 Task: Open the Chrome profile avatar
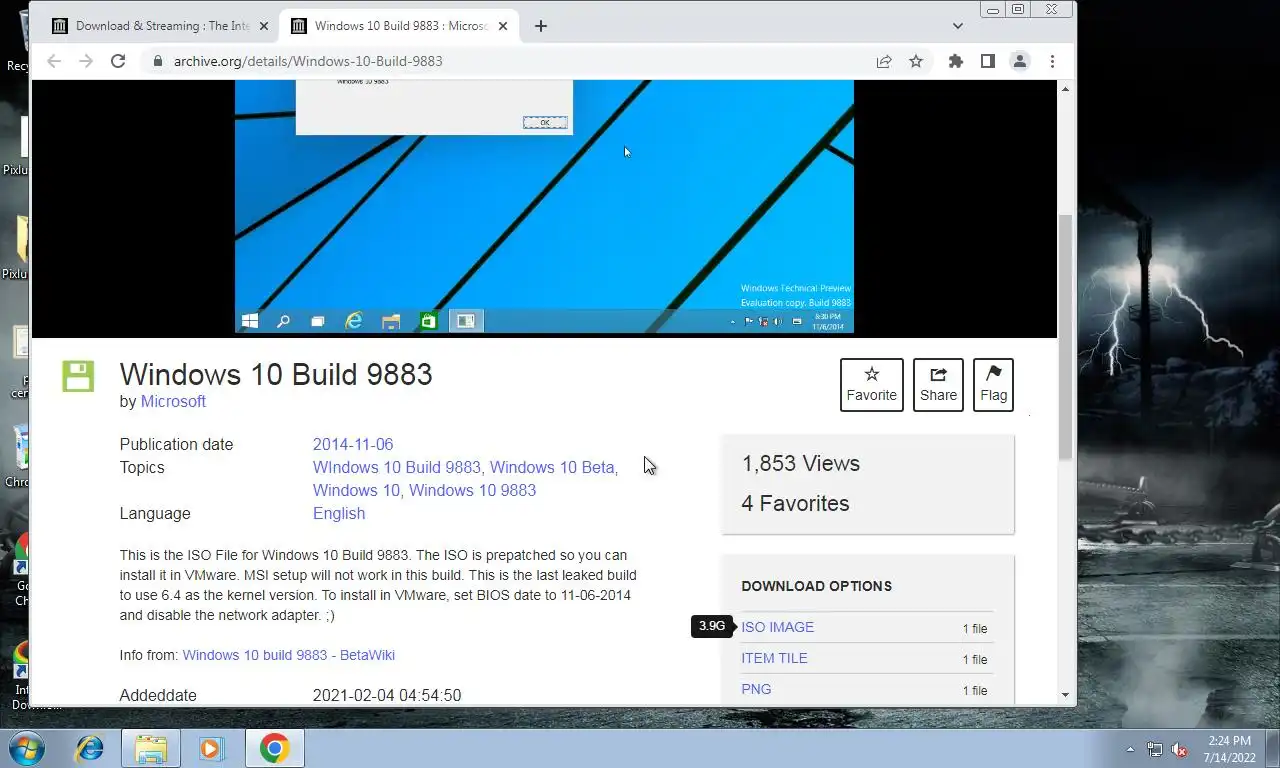pos(1020,61)
